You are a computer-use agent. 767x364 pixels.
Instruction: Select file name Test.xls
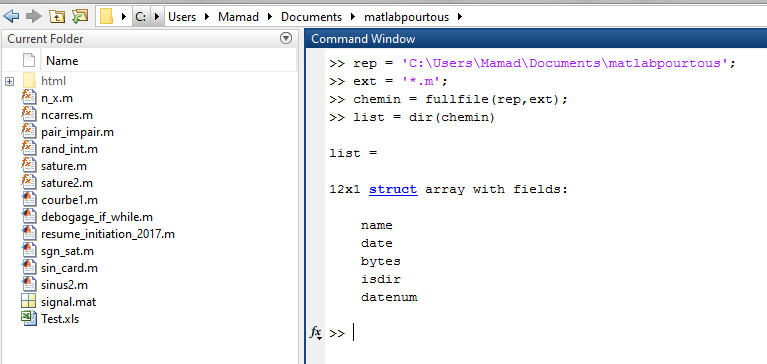pos(60,319)
